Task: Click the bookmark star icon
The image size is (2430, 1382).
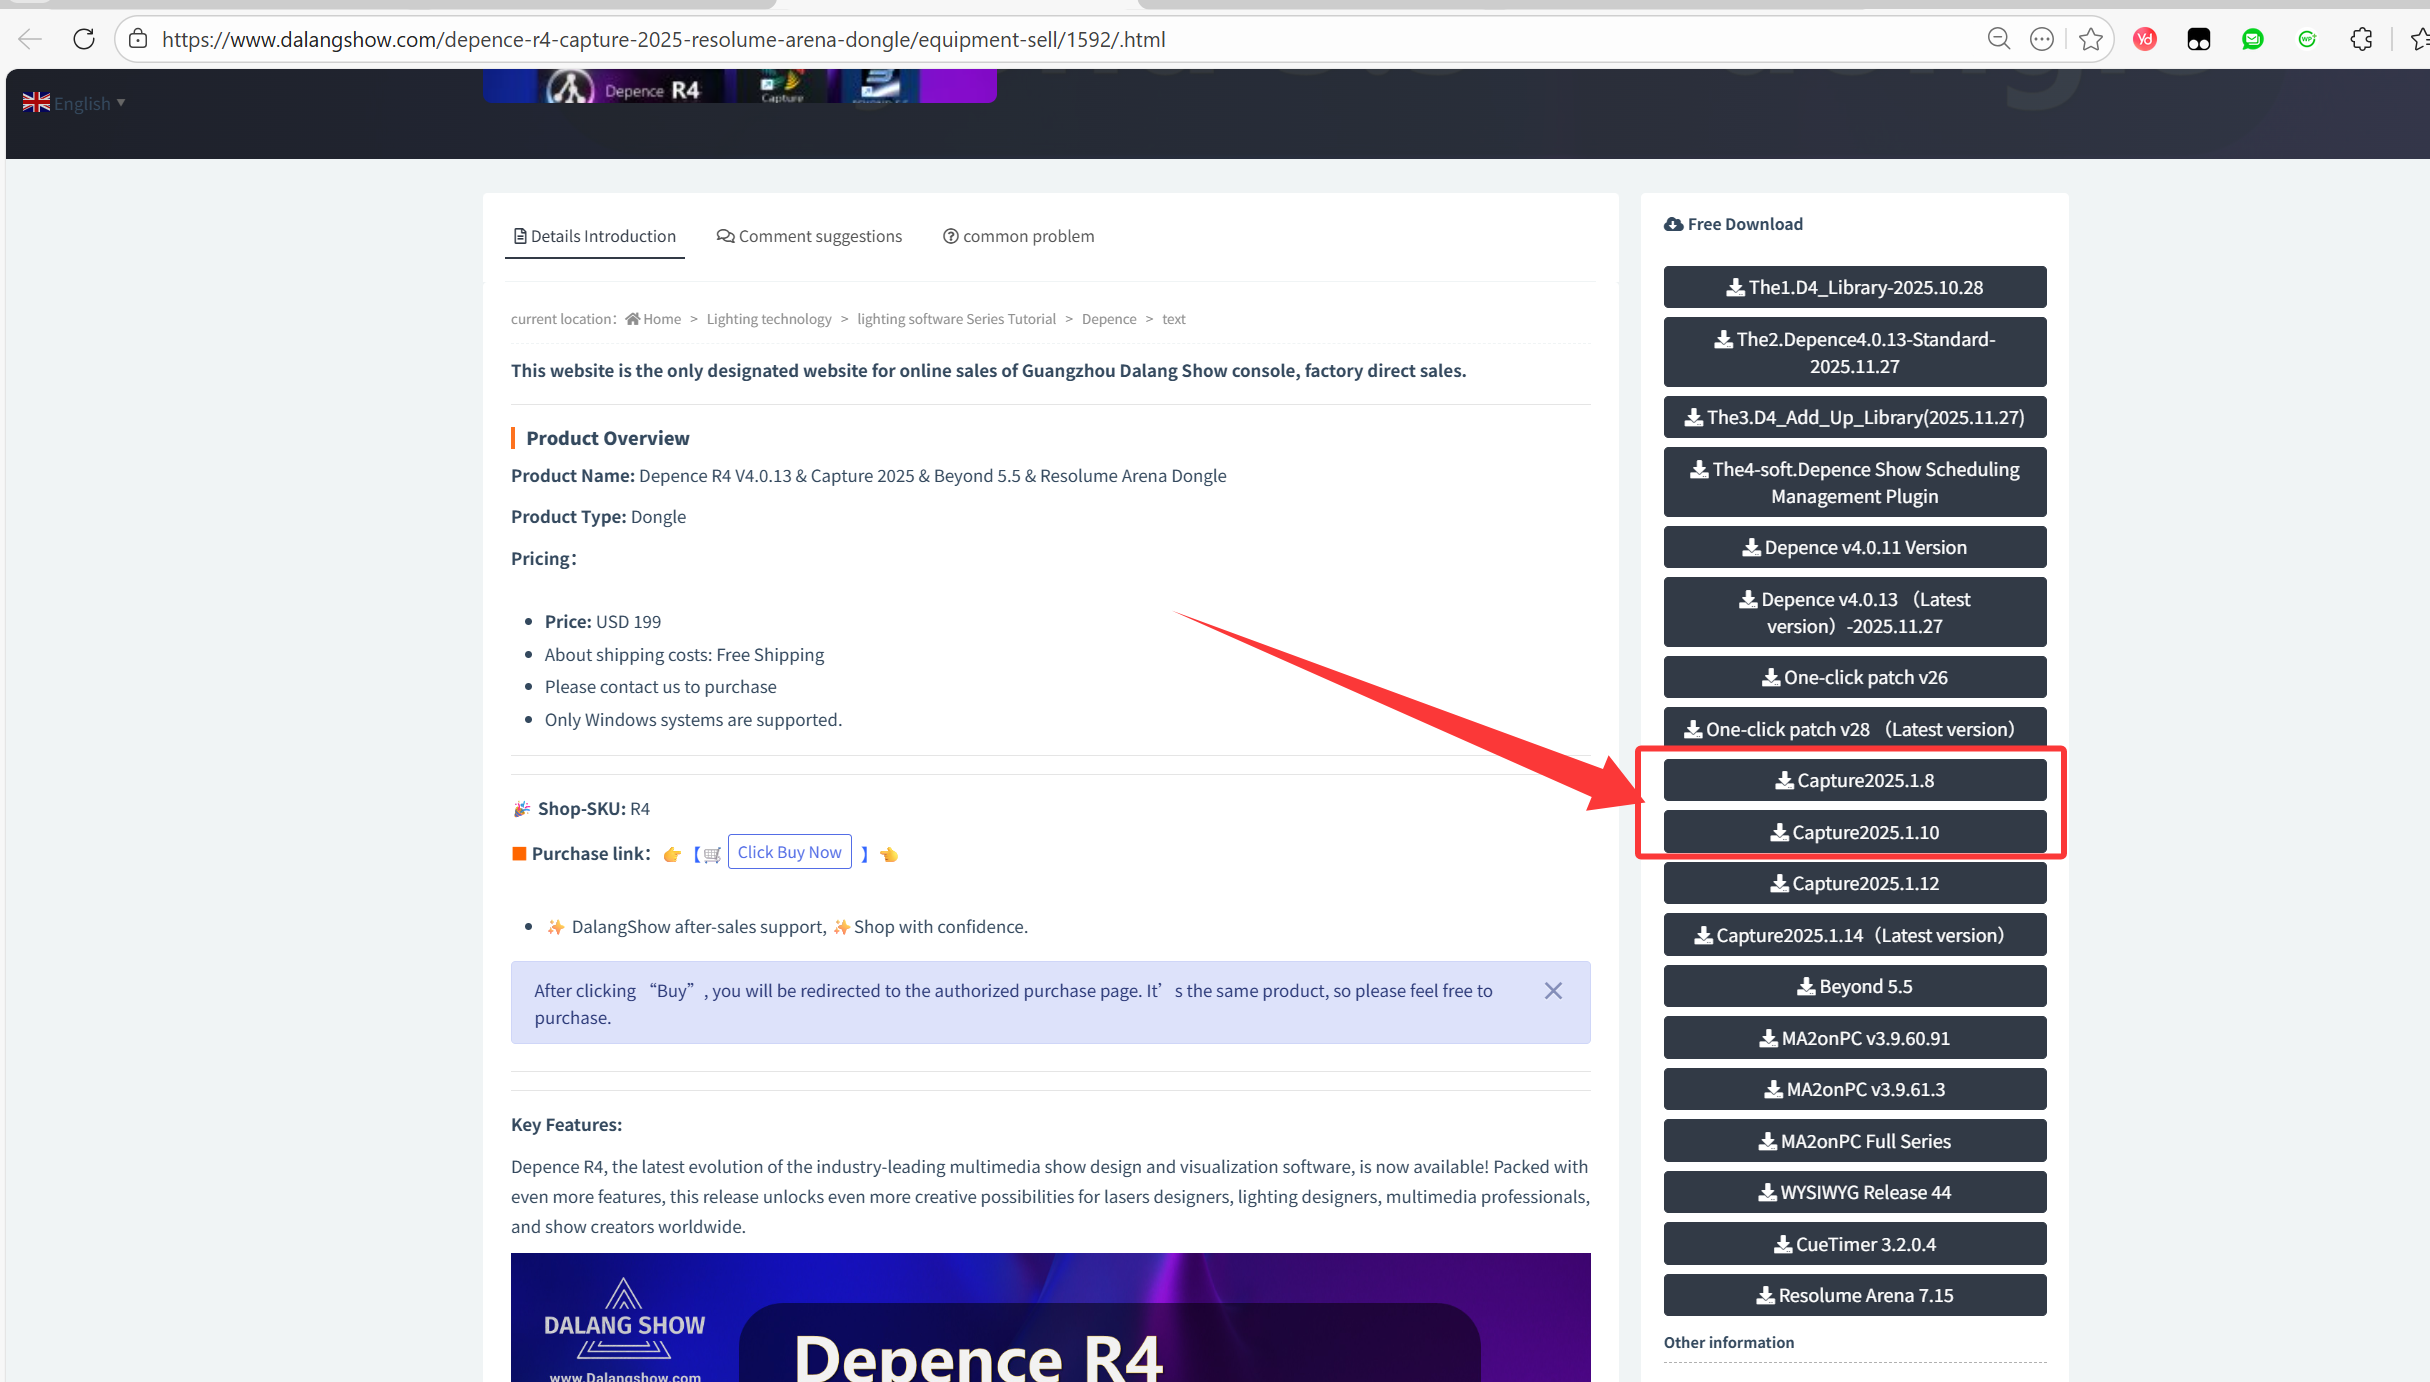Action: 2090,39
